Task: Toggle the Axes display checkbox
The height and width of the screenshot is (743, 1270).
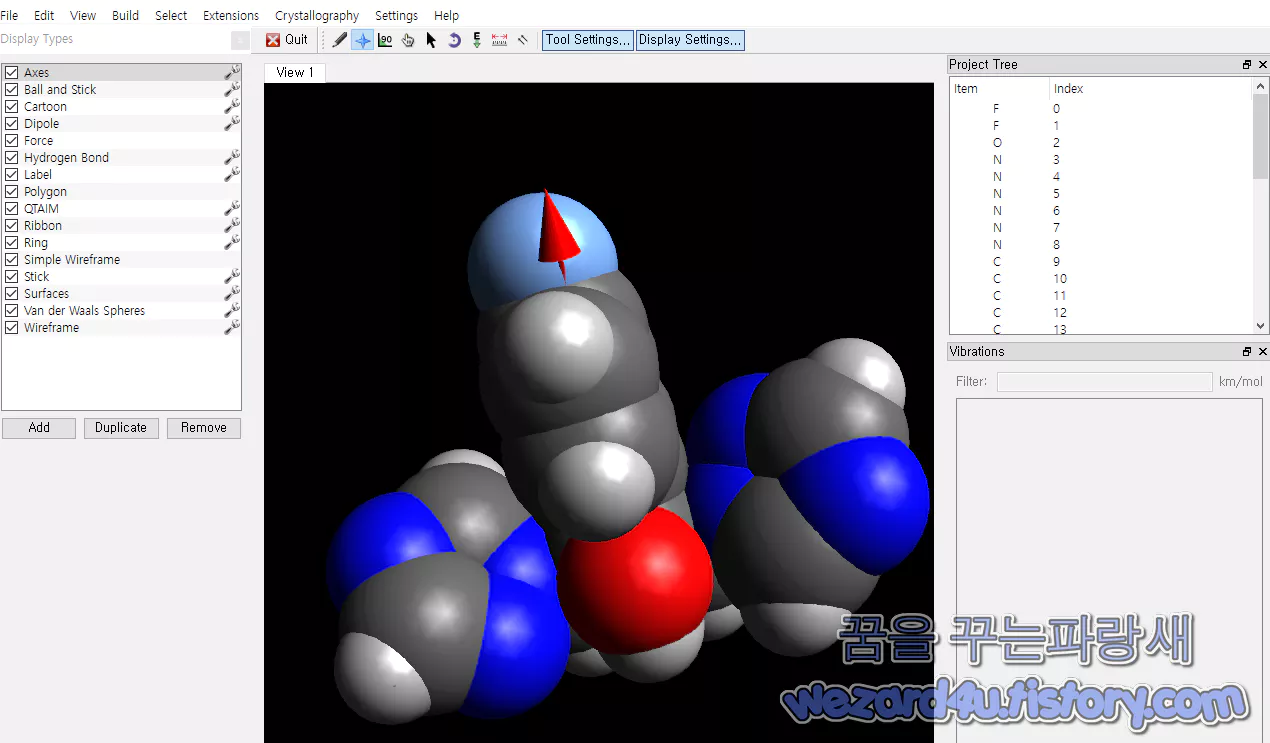Action: tap(12, 72)
